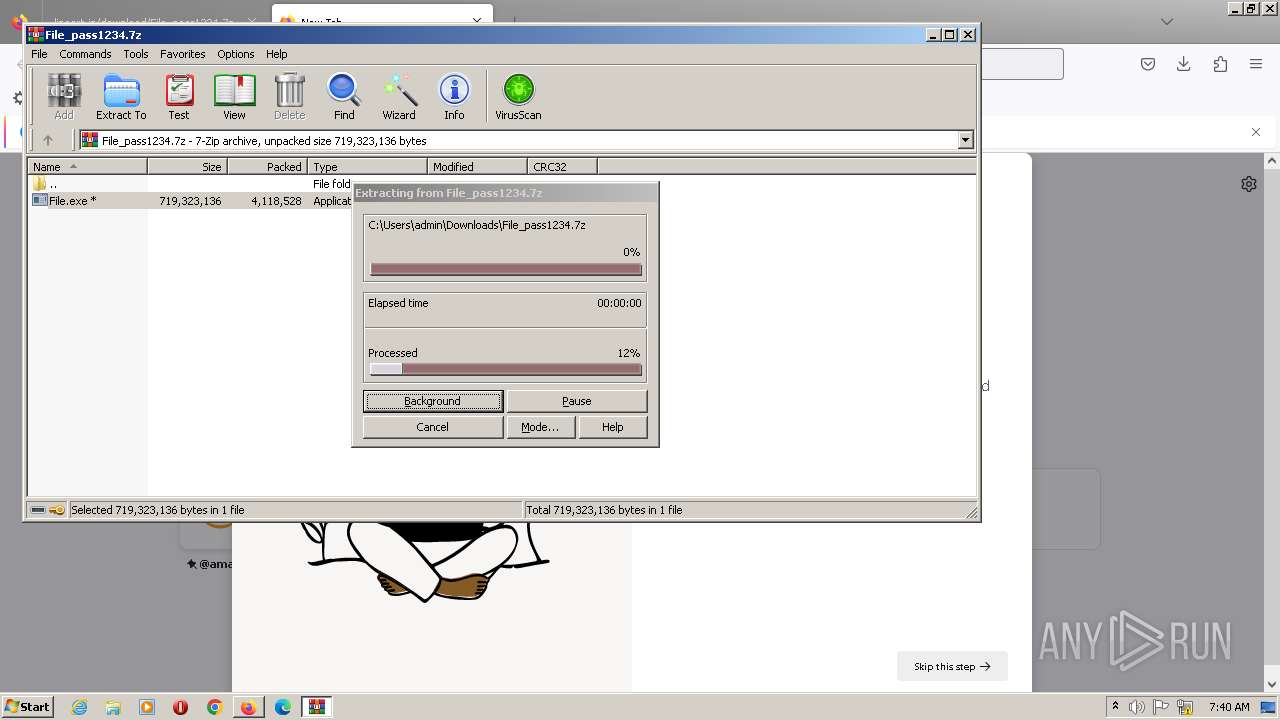
Task: Open the Help menu
Action: click(276, 54)
